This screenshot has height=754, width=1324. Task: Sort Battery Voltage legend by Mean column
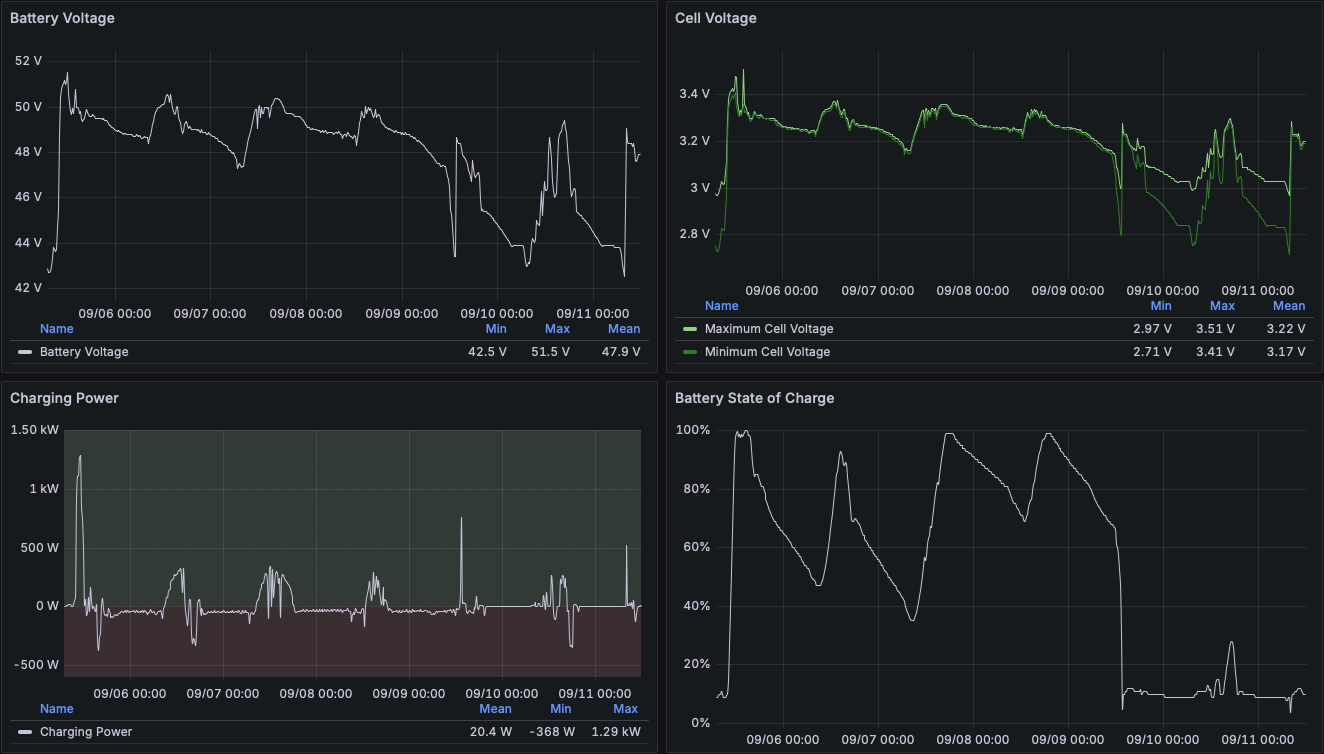click(624, 329)
